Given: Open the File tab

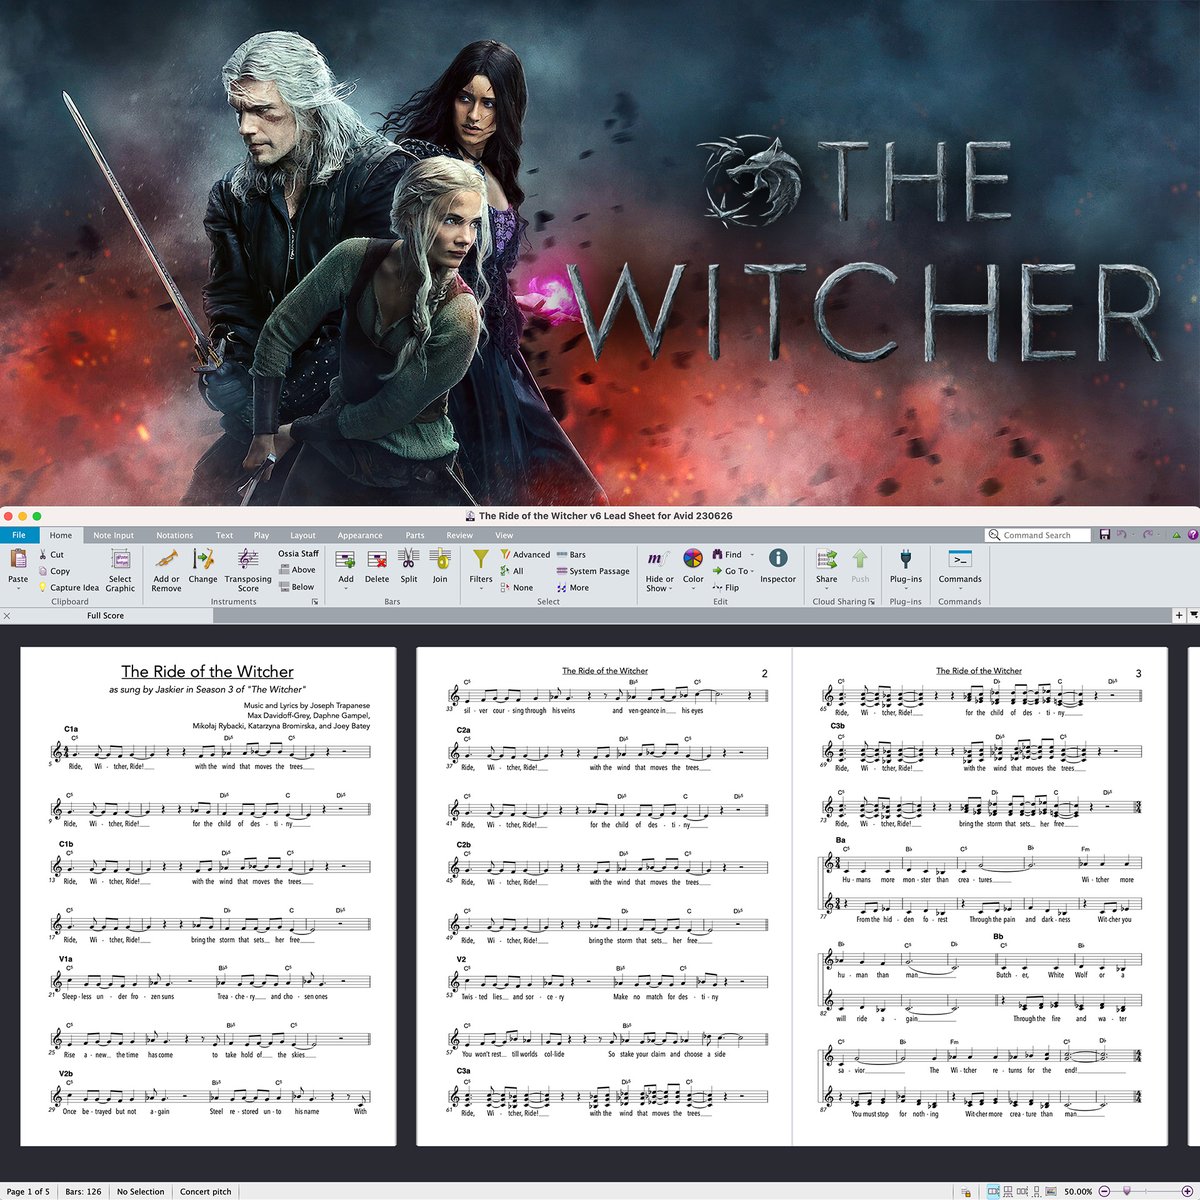Looking at the screenshot, I should [19, 535].
